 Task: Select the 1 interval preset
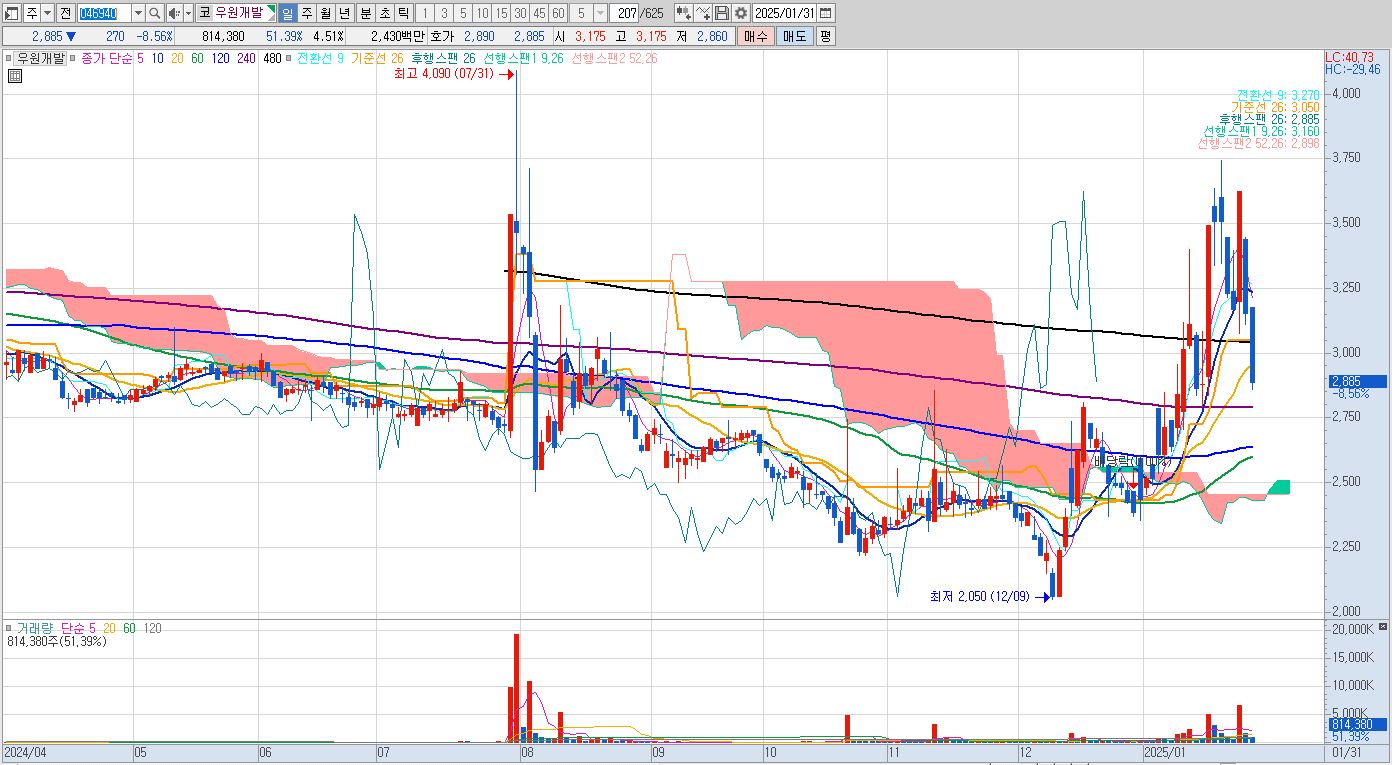pos(425,13)
